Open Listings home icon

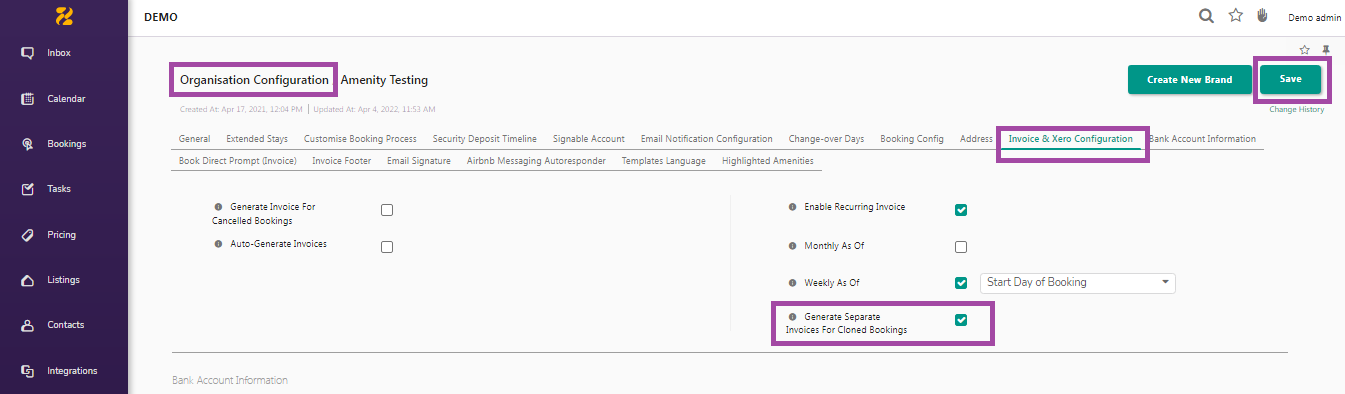(28, 280)
